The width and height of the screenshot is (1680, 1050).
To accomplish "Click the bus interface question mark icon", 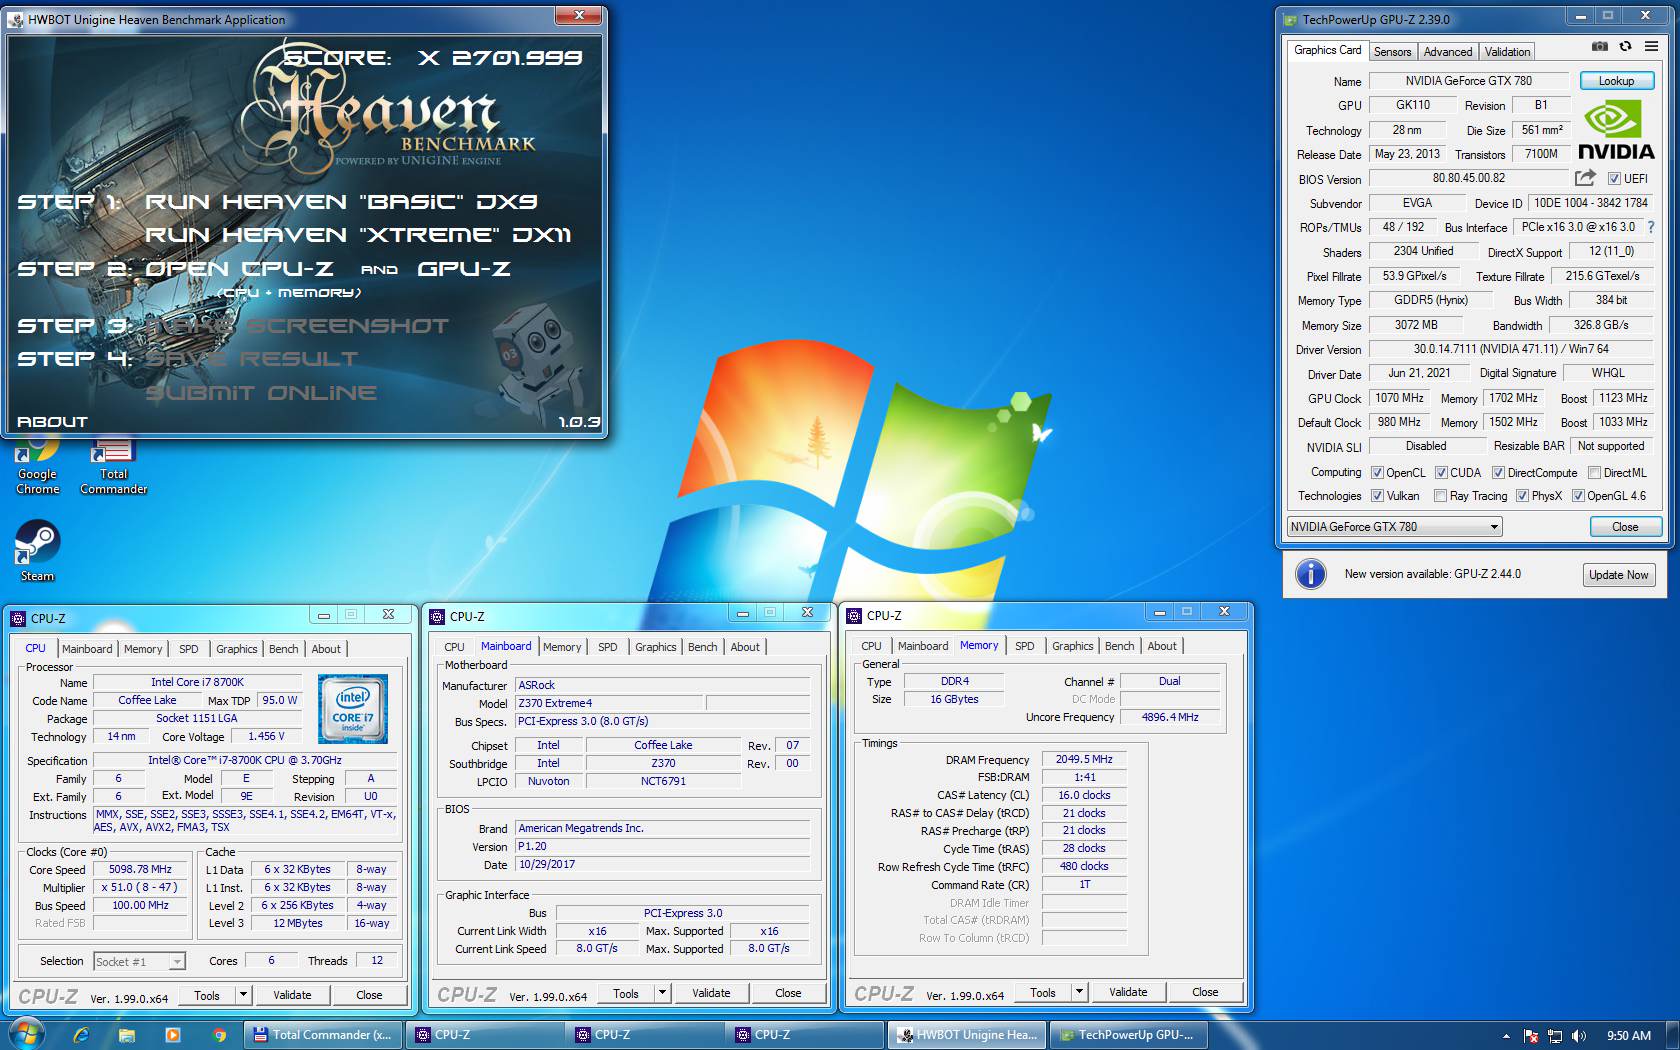I will click(1651, 228).
